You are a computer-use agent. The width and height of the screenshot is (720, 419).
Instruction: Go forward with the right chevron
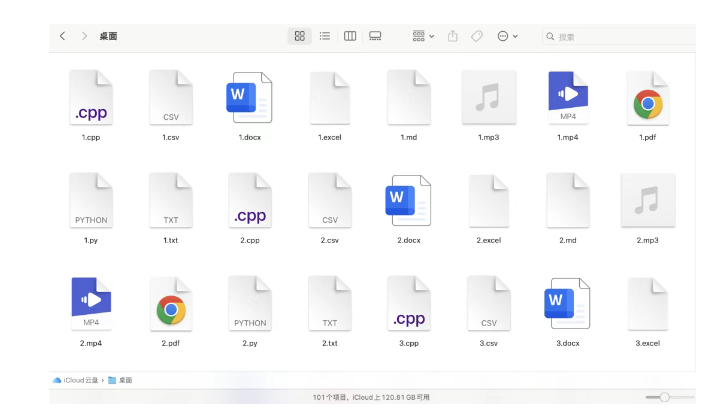84,36
